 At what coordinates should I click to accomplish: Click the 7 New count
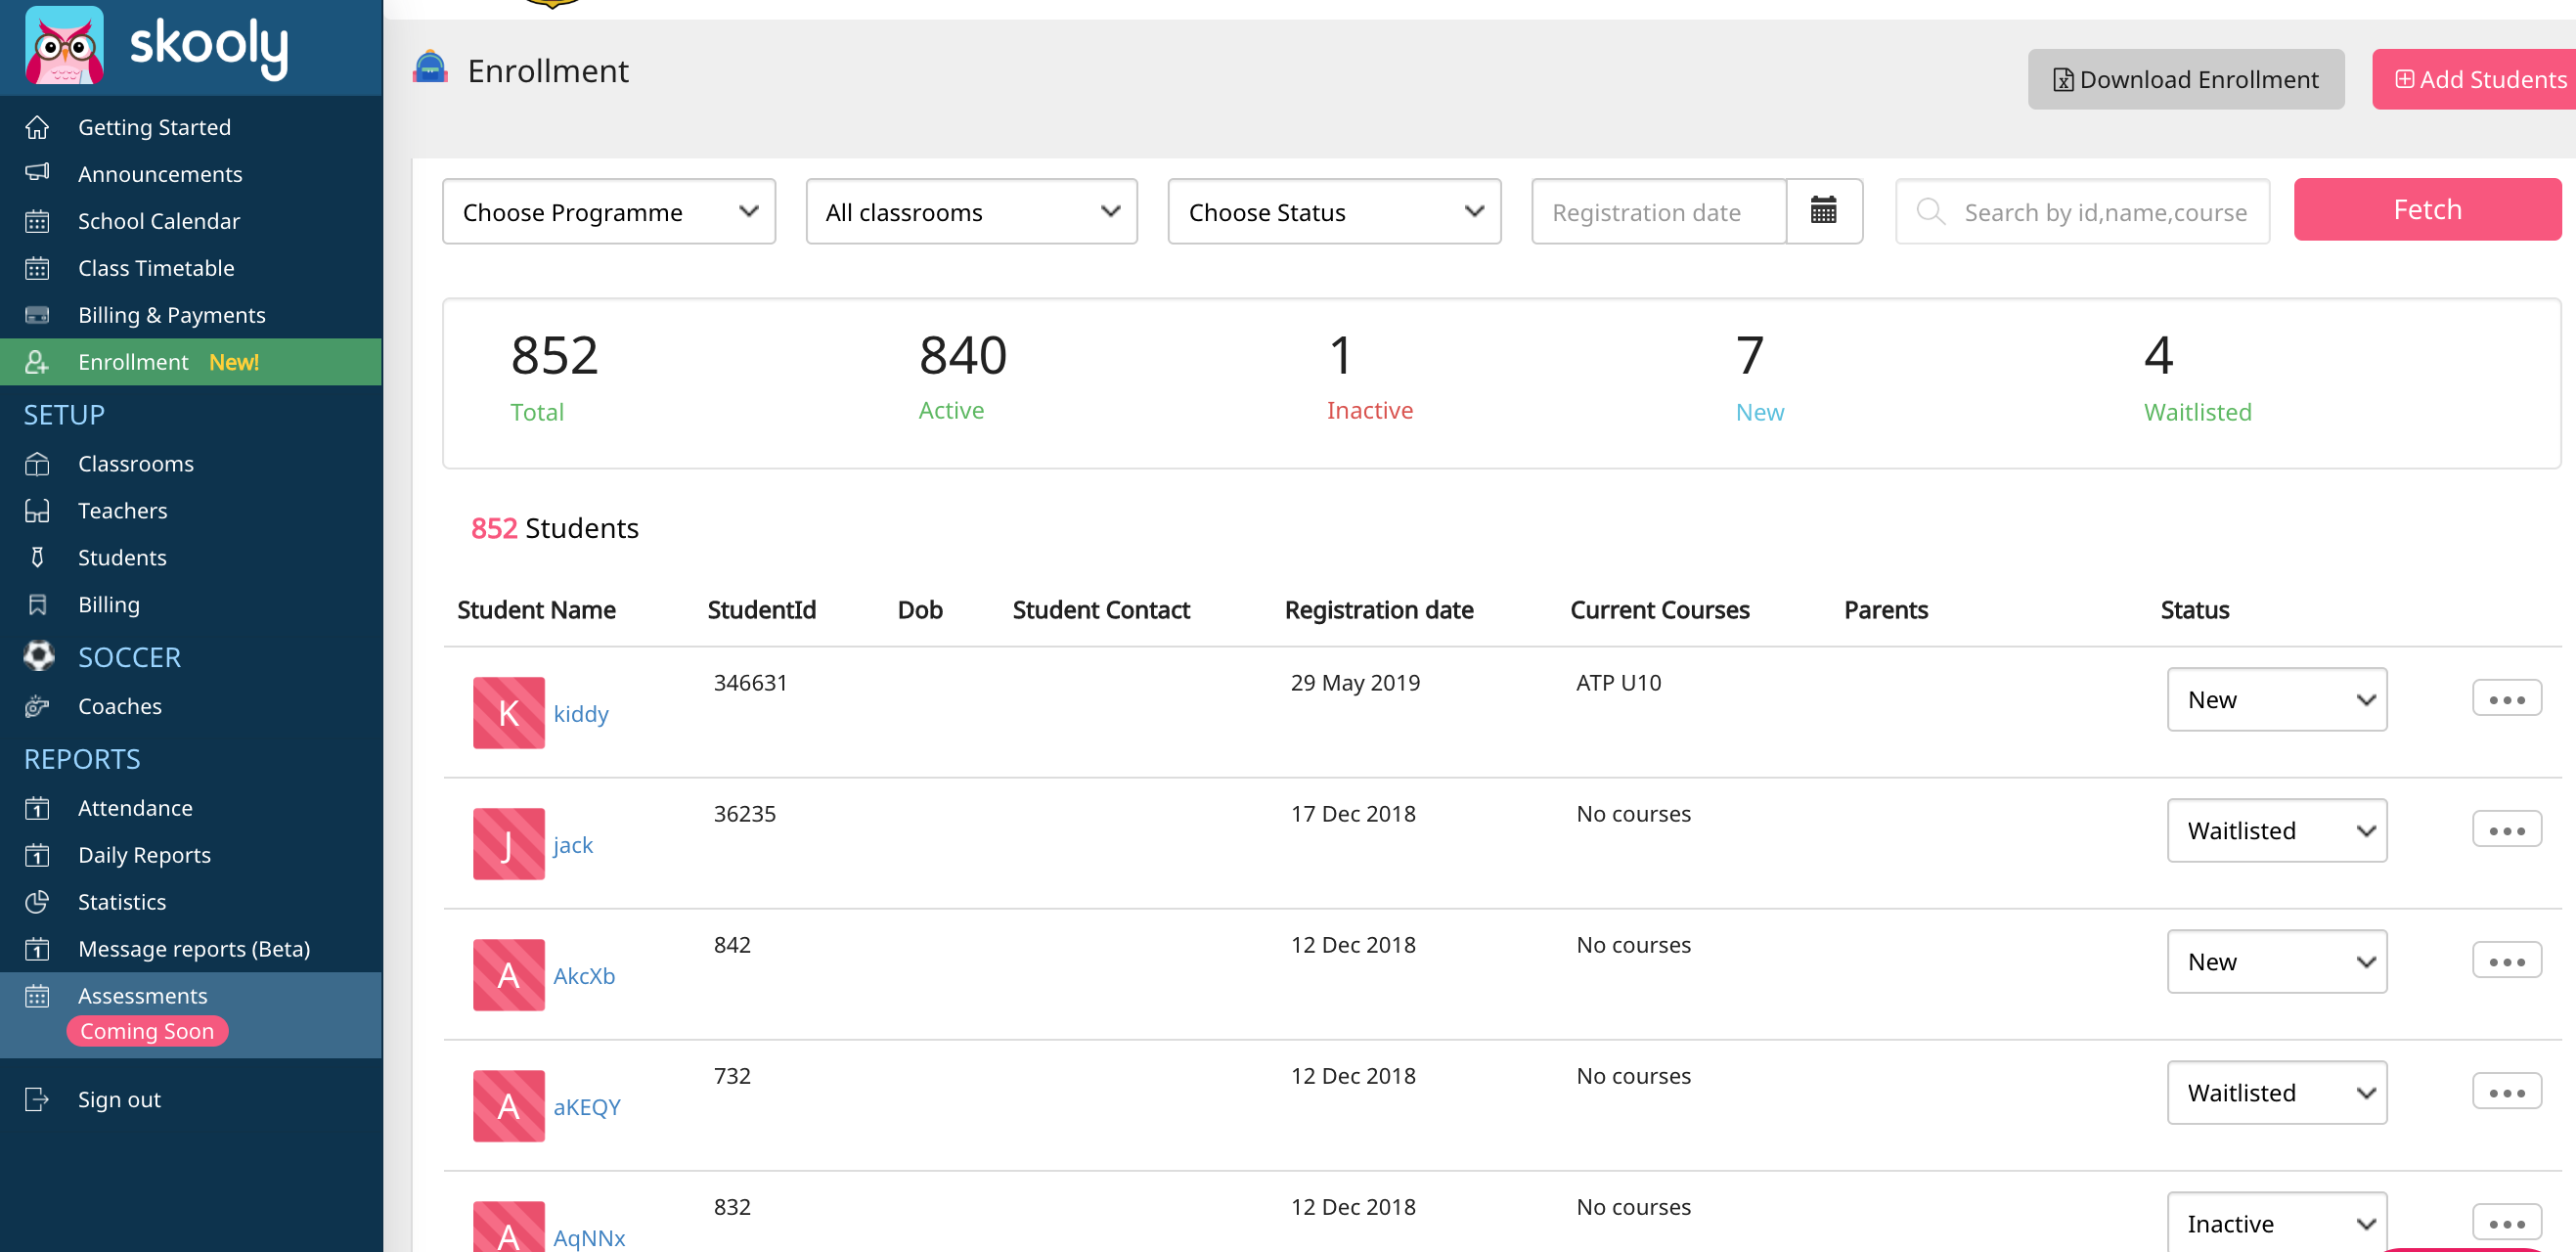pos(1750,355)
